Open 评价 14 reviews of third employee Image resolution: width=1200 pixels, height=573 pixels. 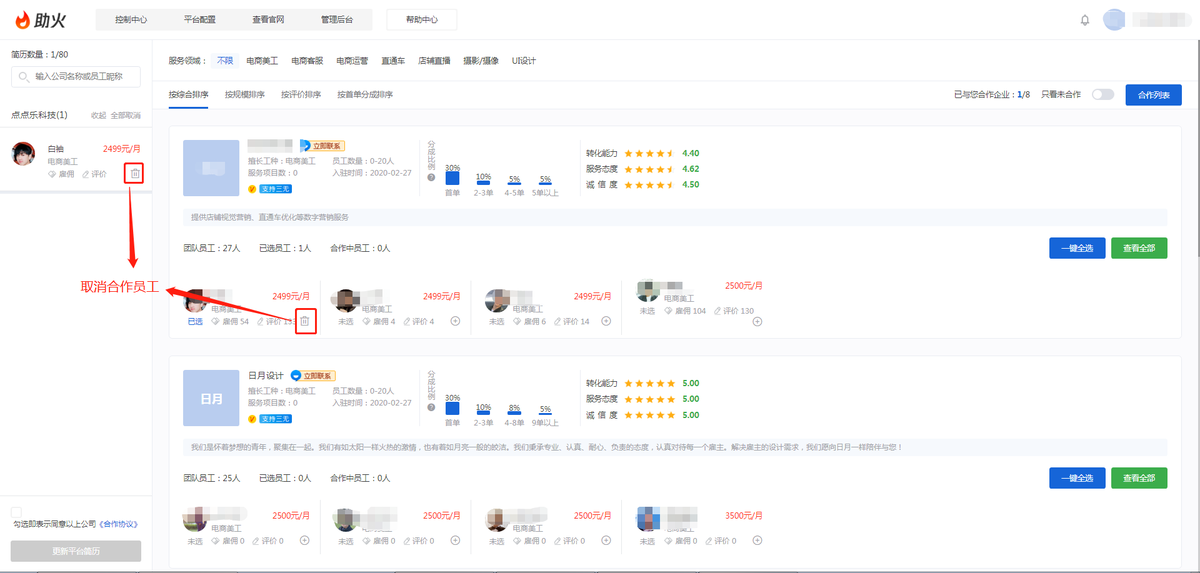(x=571, y=321)
